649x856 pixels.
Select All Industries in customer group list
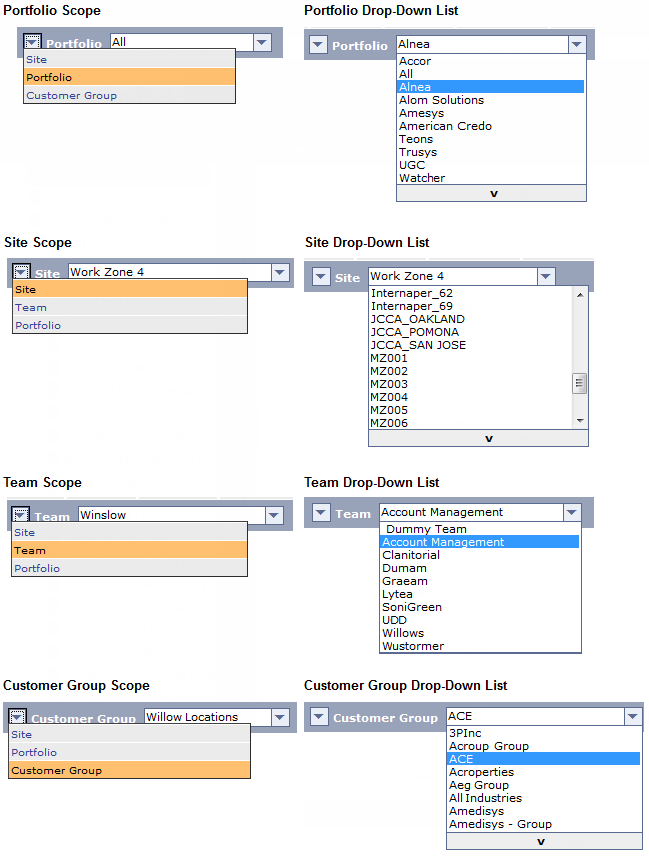click(x=544, y=798)
